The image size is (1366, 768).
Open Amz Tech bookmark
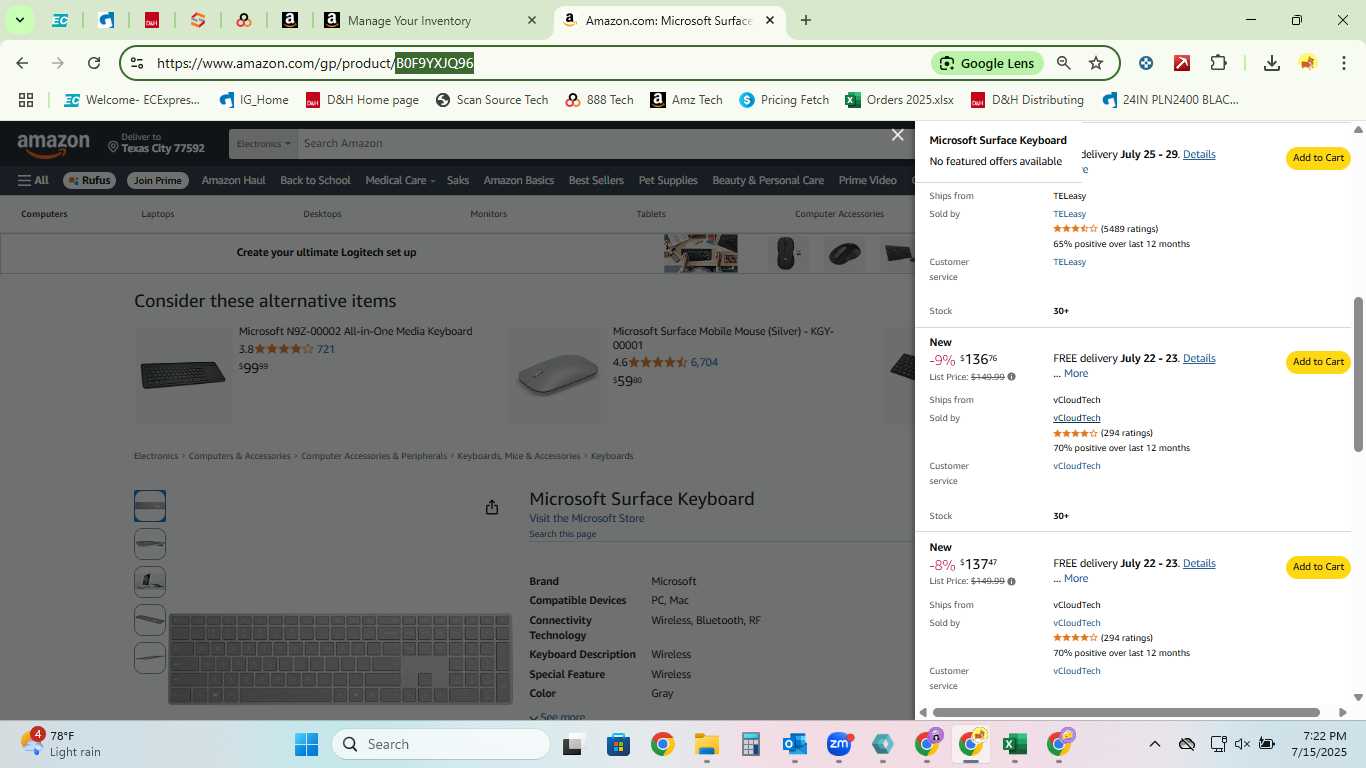(x=687, y=100)
